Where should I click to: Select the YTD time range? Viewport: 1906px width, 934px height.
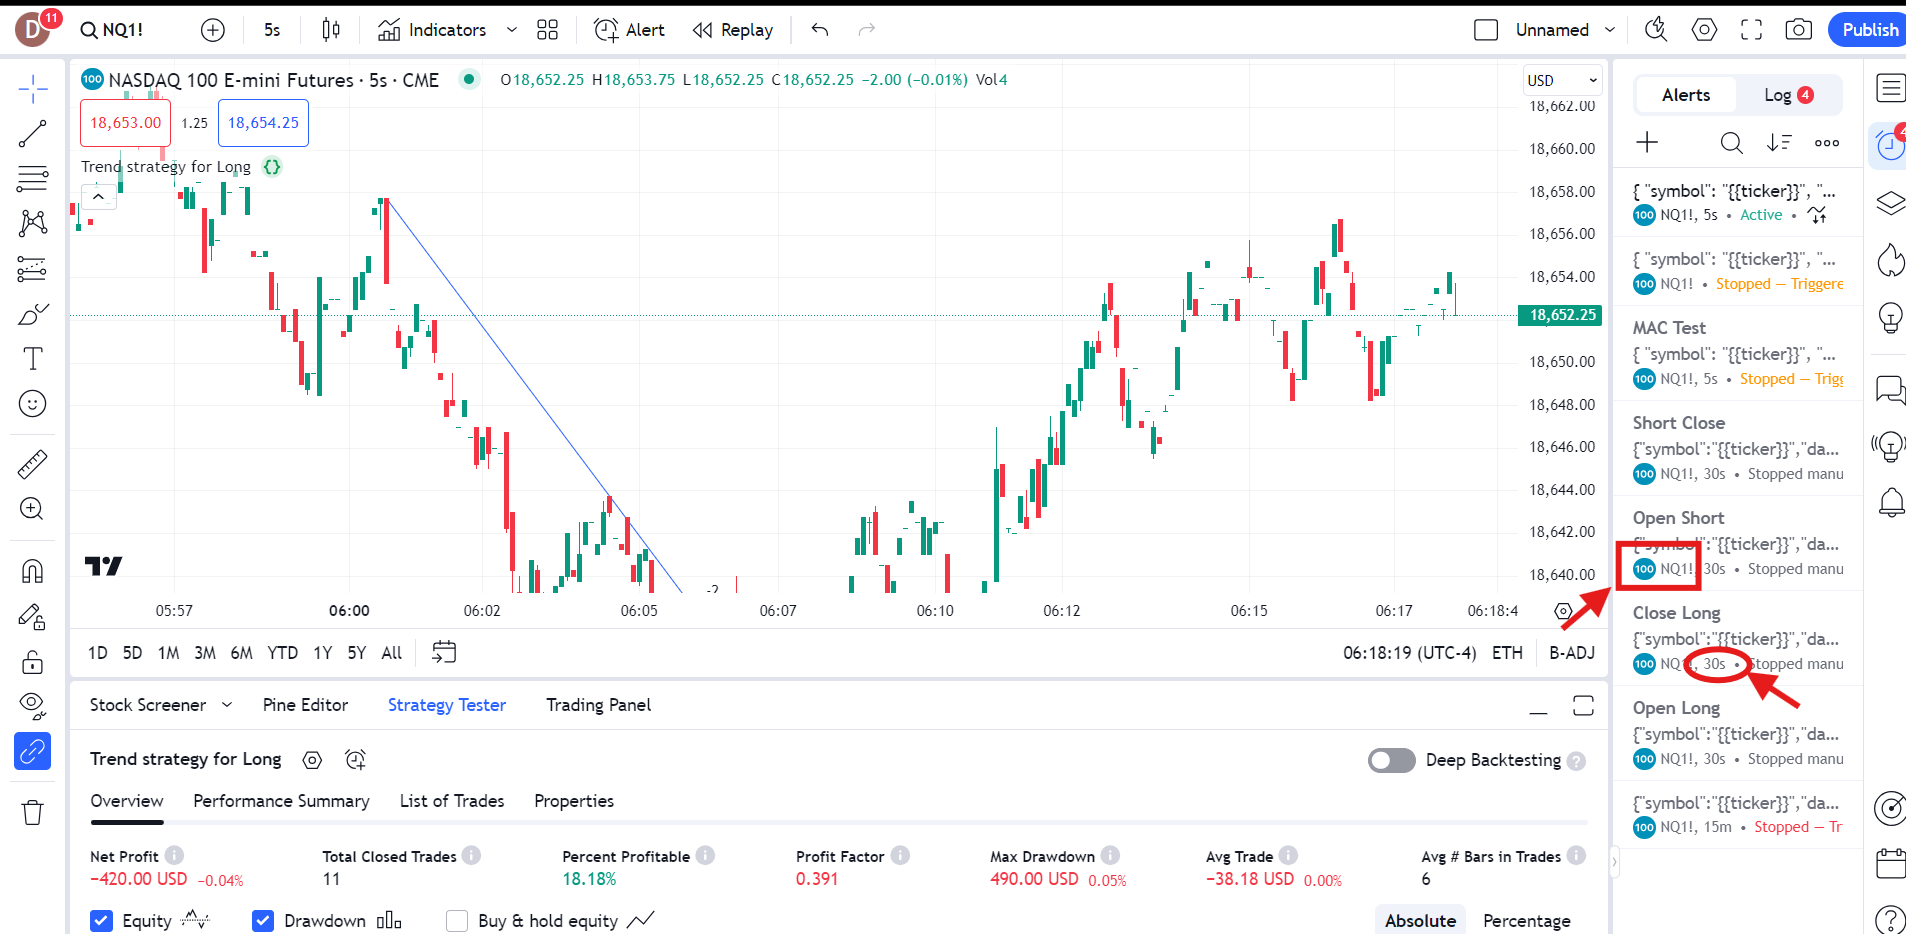tap(283, 653)
